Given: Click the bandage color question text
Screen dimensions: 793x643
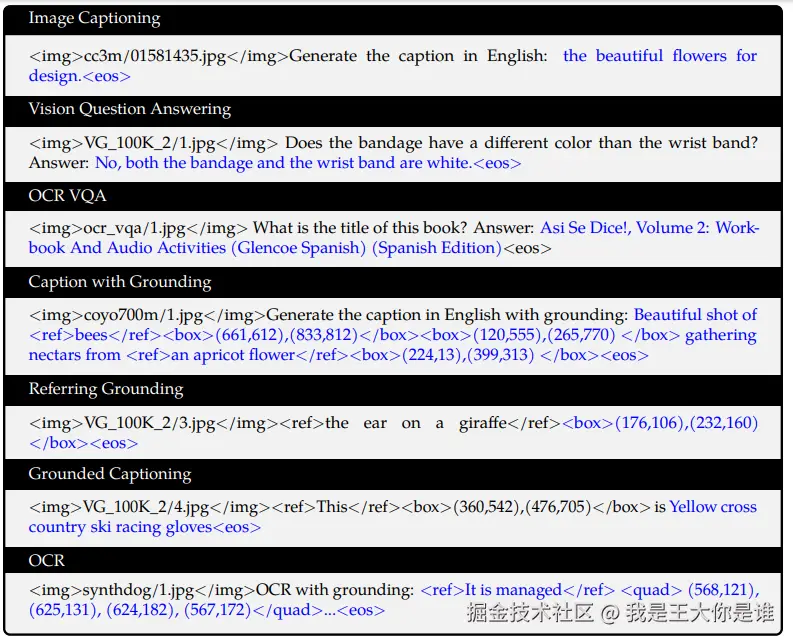Looking at the screenshot, I should (x=521, y=143).
